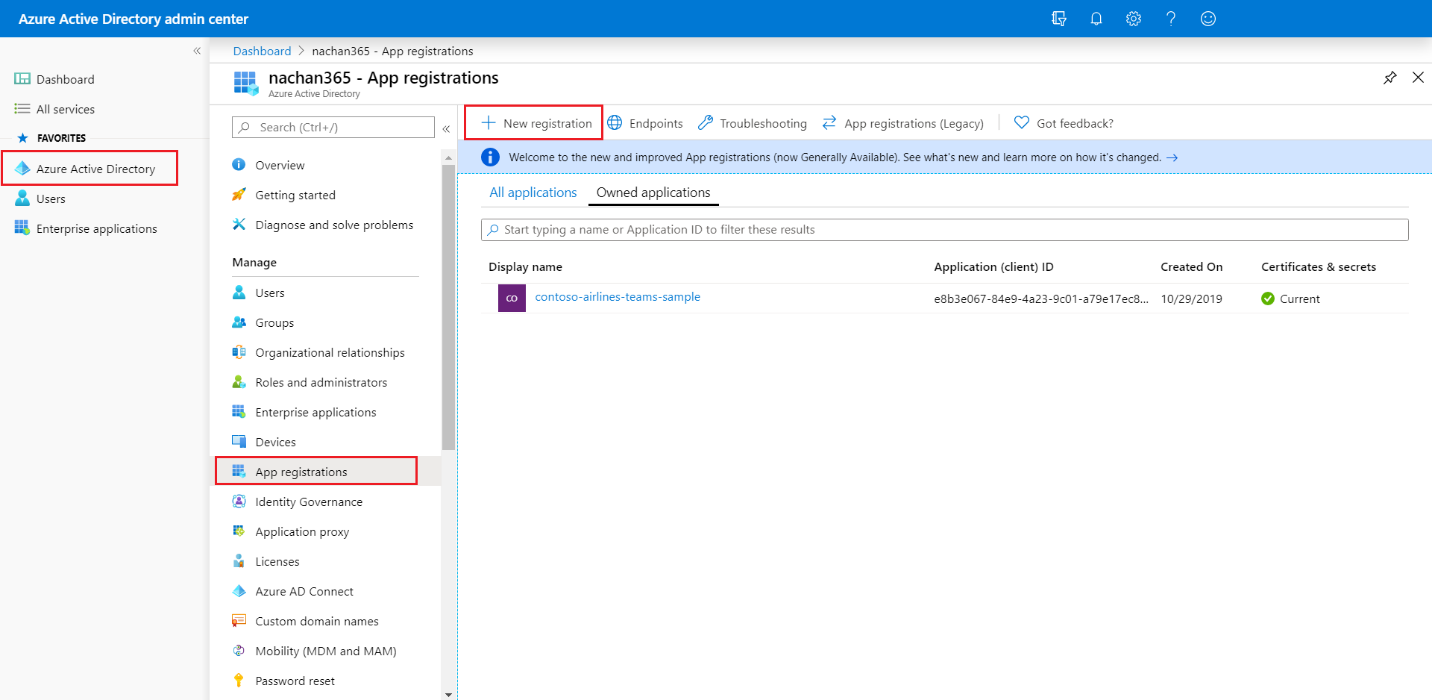Select the Owned applications tab
This screenshot has height=700, width=1432.
653,193
